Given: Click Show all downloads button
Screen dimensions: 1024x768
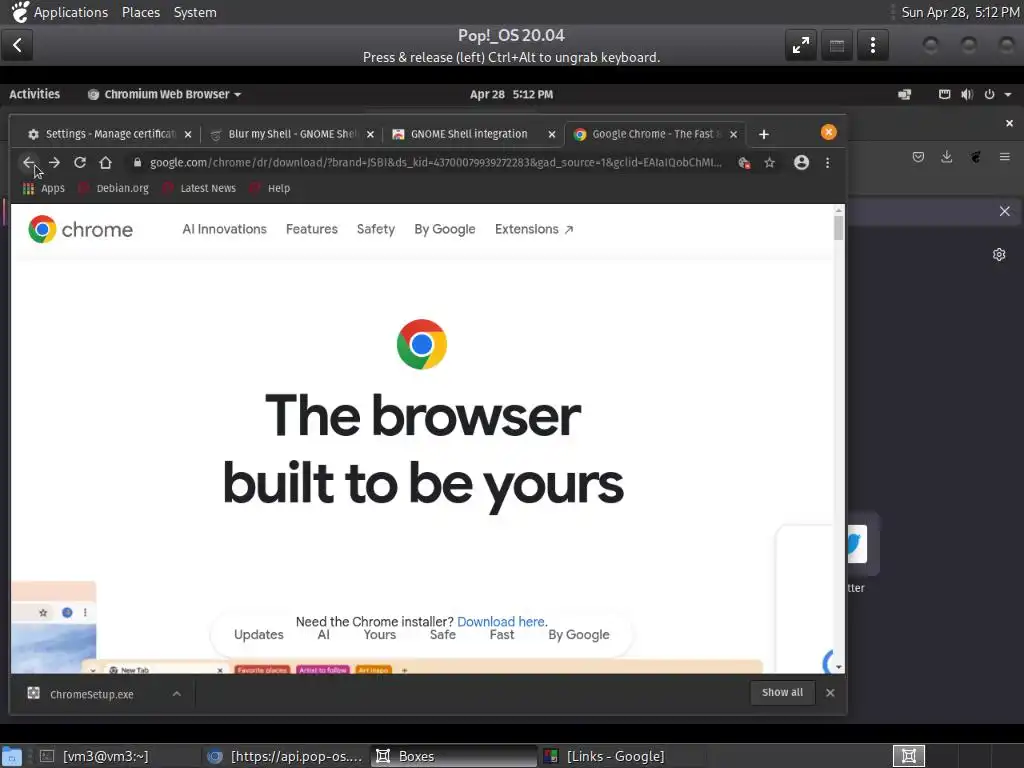Looking at the screenshot, I should [782, 692].
